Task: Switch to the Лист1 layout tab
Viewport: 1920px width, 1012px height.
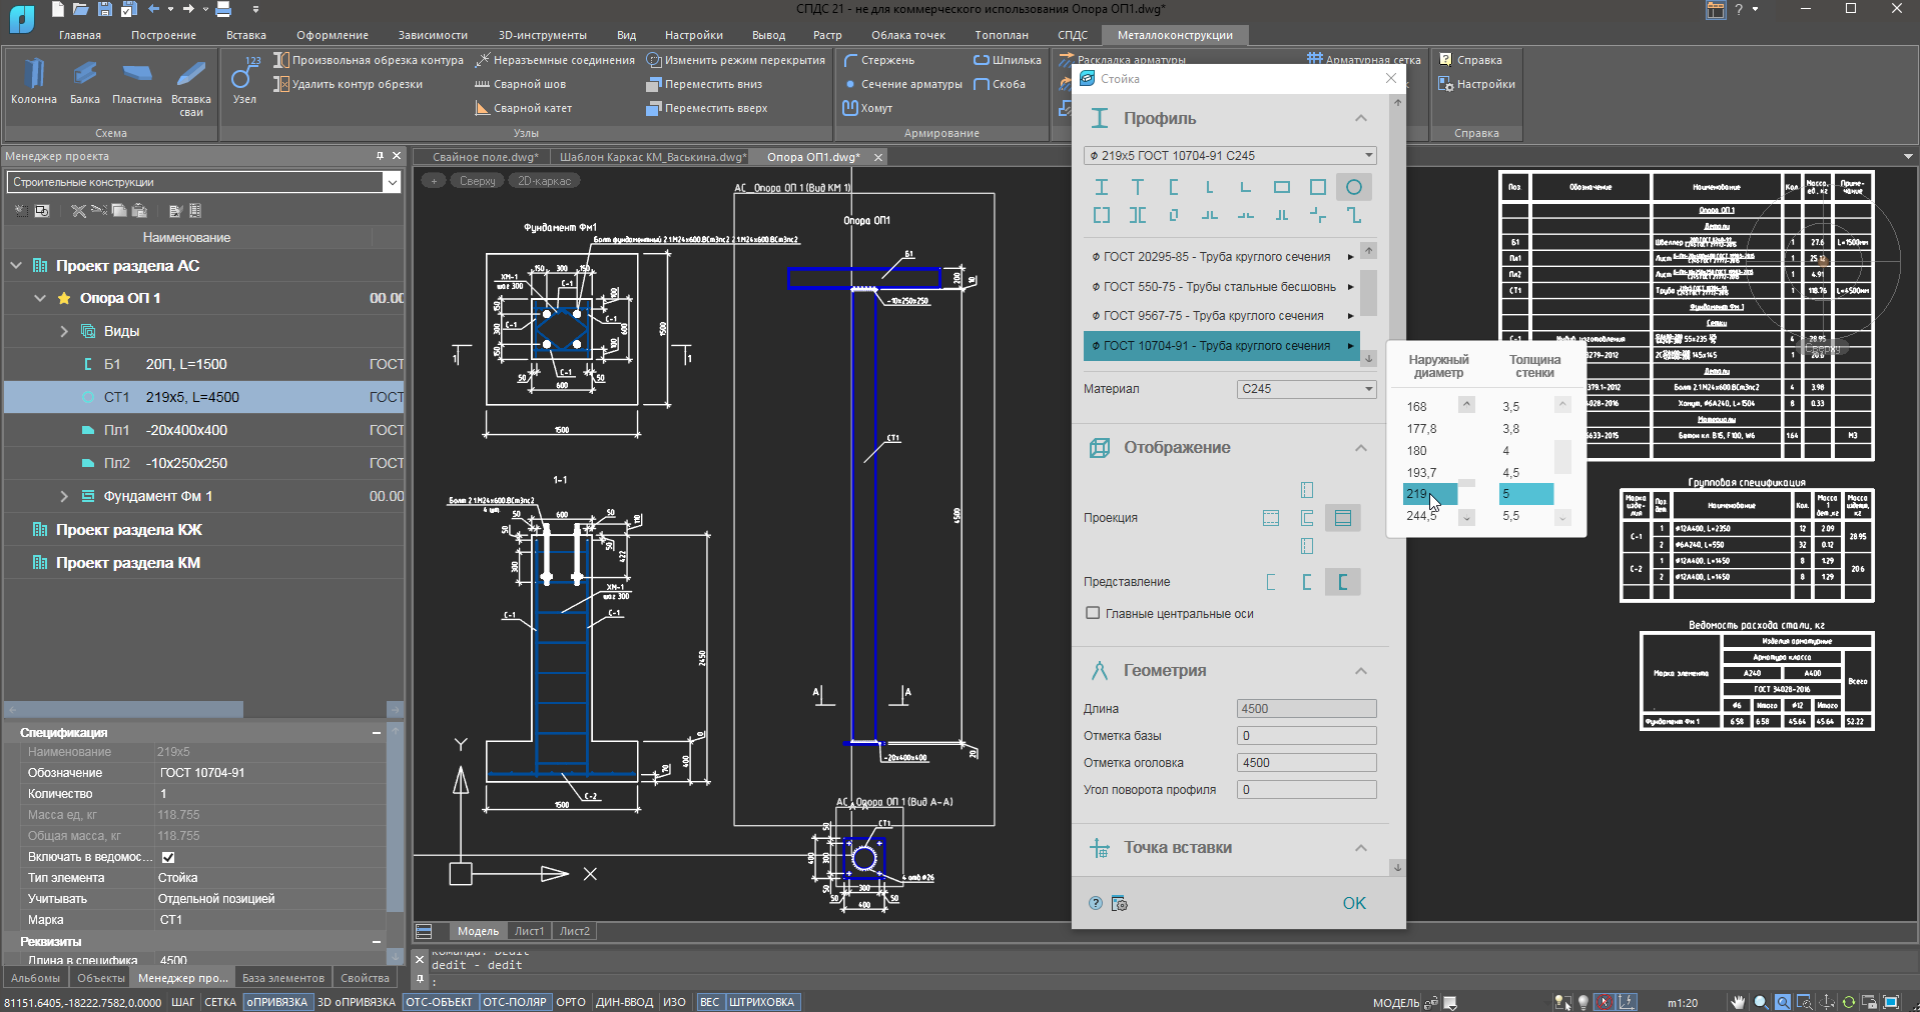Action: (x=529, y=931)
